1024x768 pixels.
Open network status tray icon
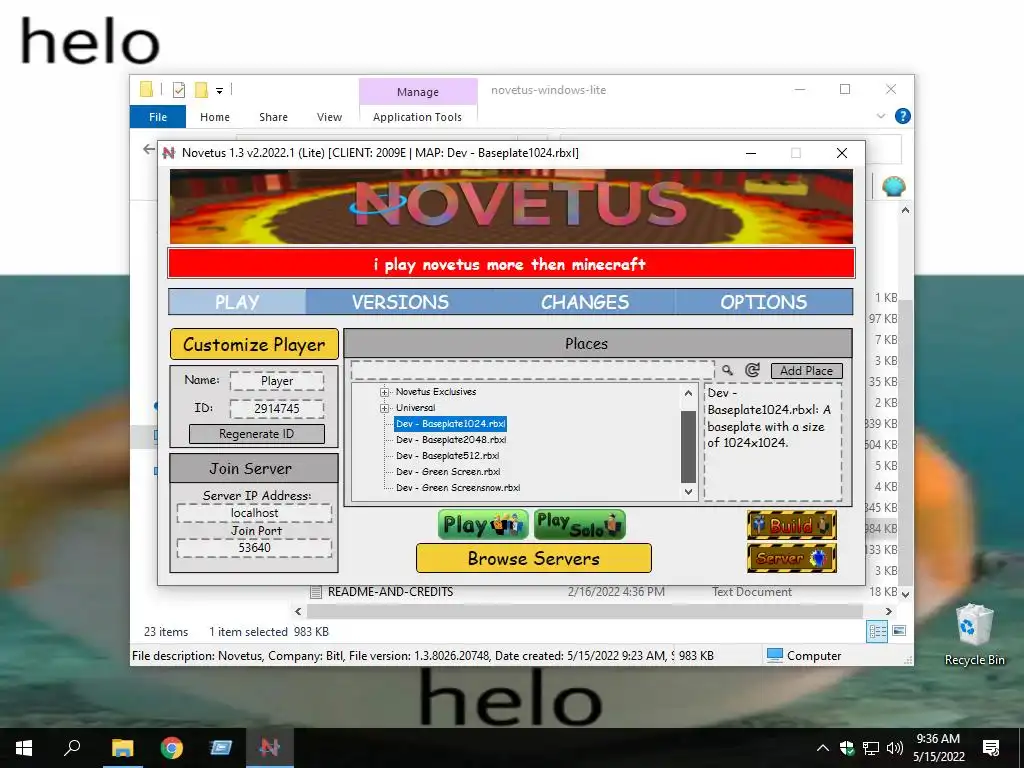click(x=871, y=748)
